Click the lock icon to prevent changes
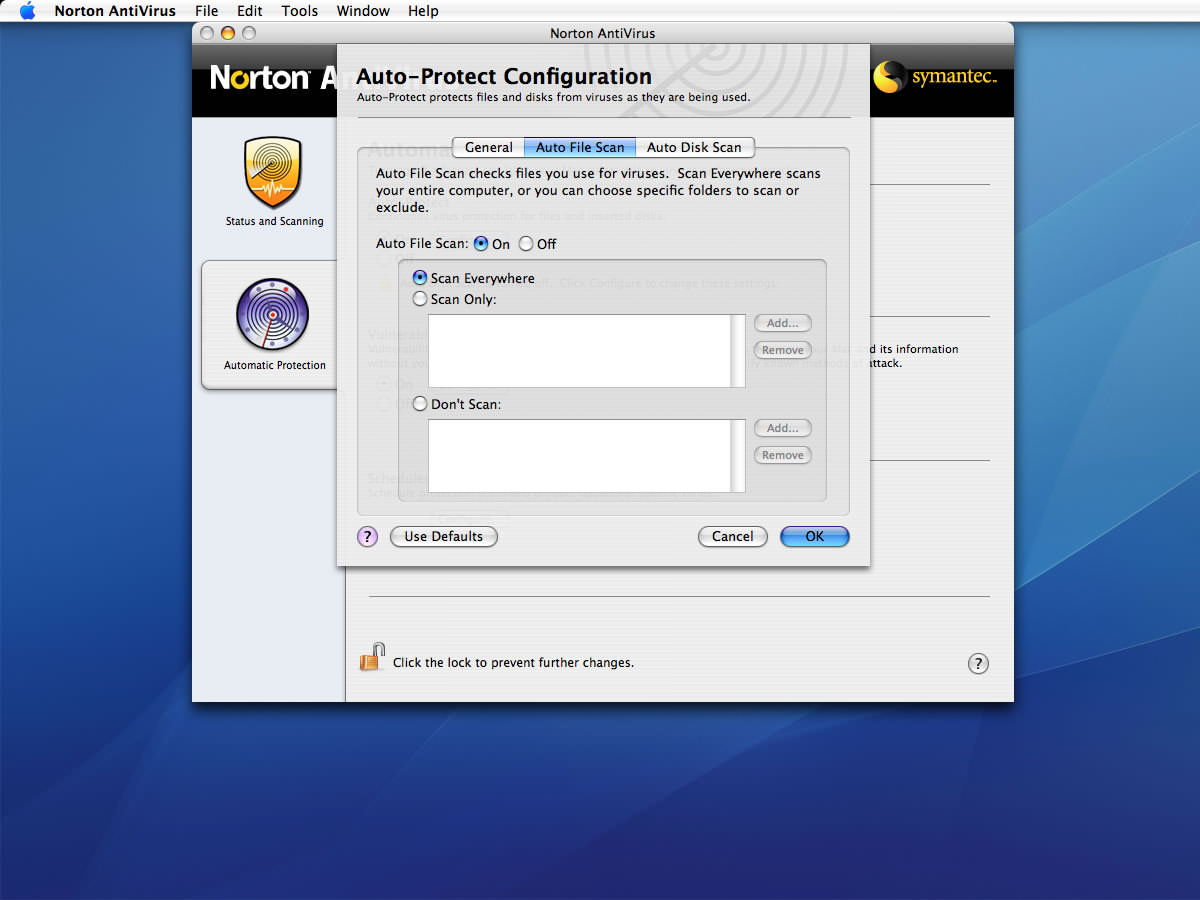The height and width of the screenshot is (900, 1200). (x=372, y=658)
